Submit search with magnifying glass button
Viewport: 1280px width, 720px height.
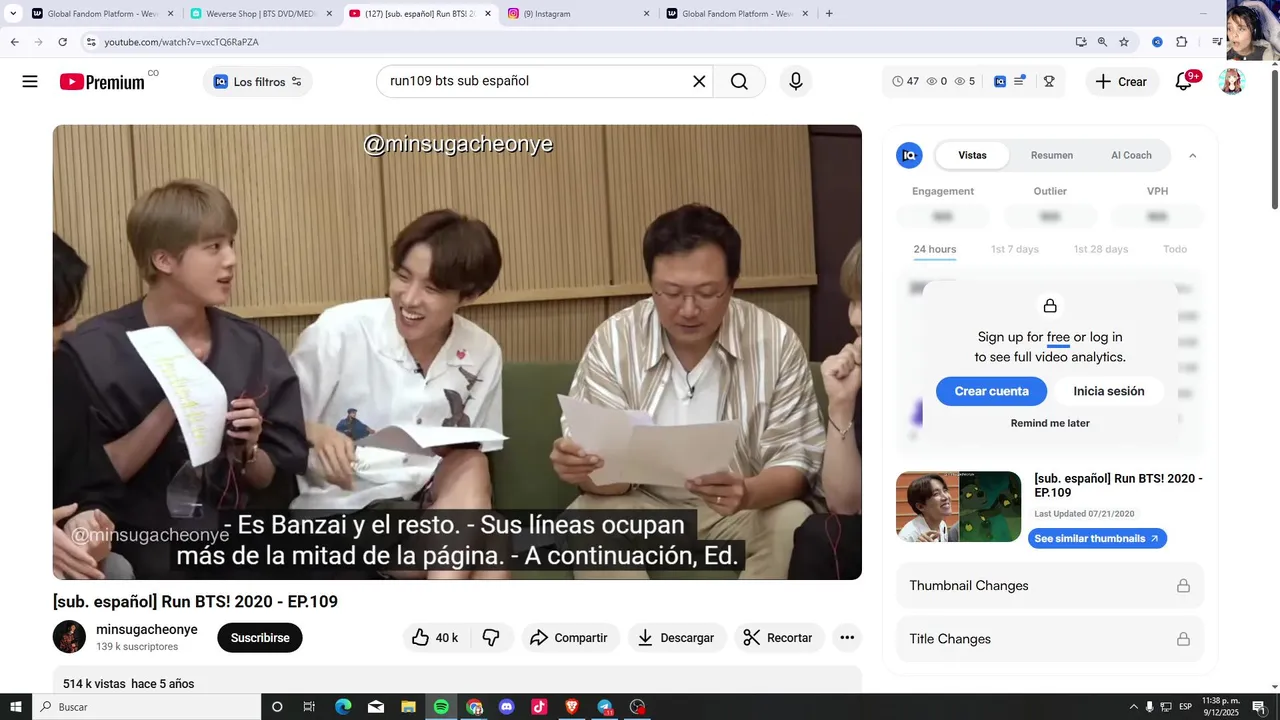coord(739,82)
